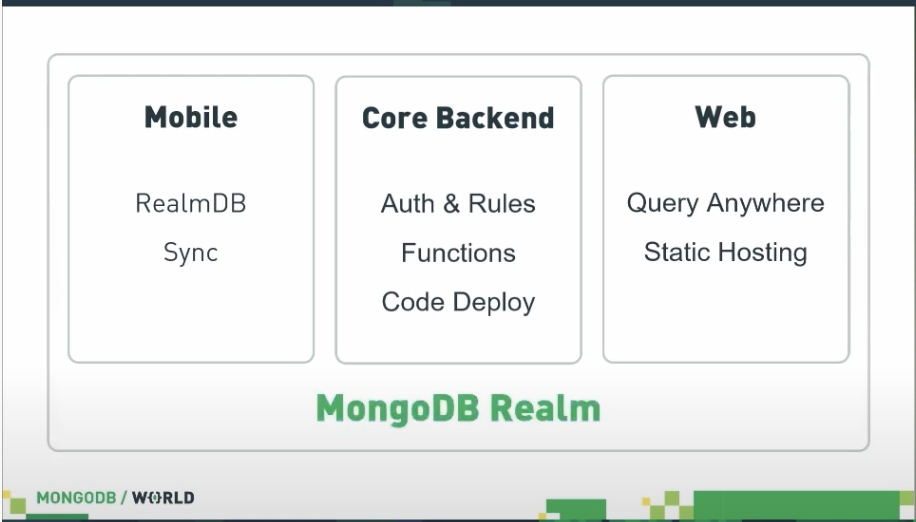Select the Auth & Rules item
The height and width of the screenshot is (522, 916).
pos(458,204)
